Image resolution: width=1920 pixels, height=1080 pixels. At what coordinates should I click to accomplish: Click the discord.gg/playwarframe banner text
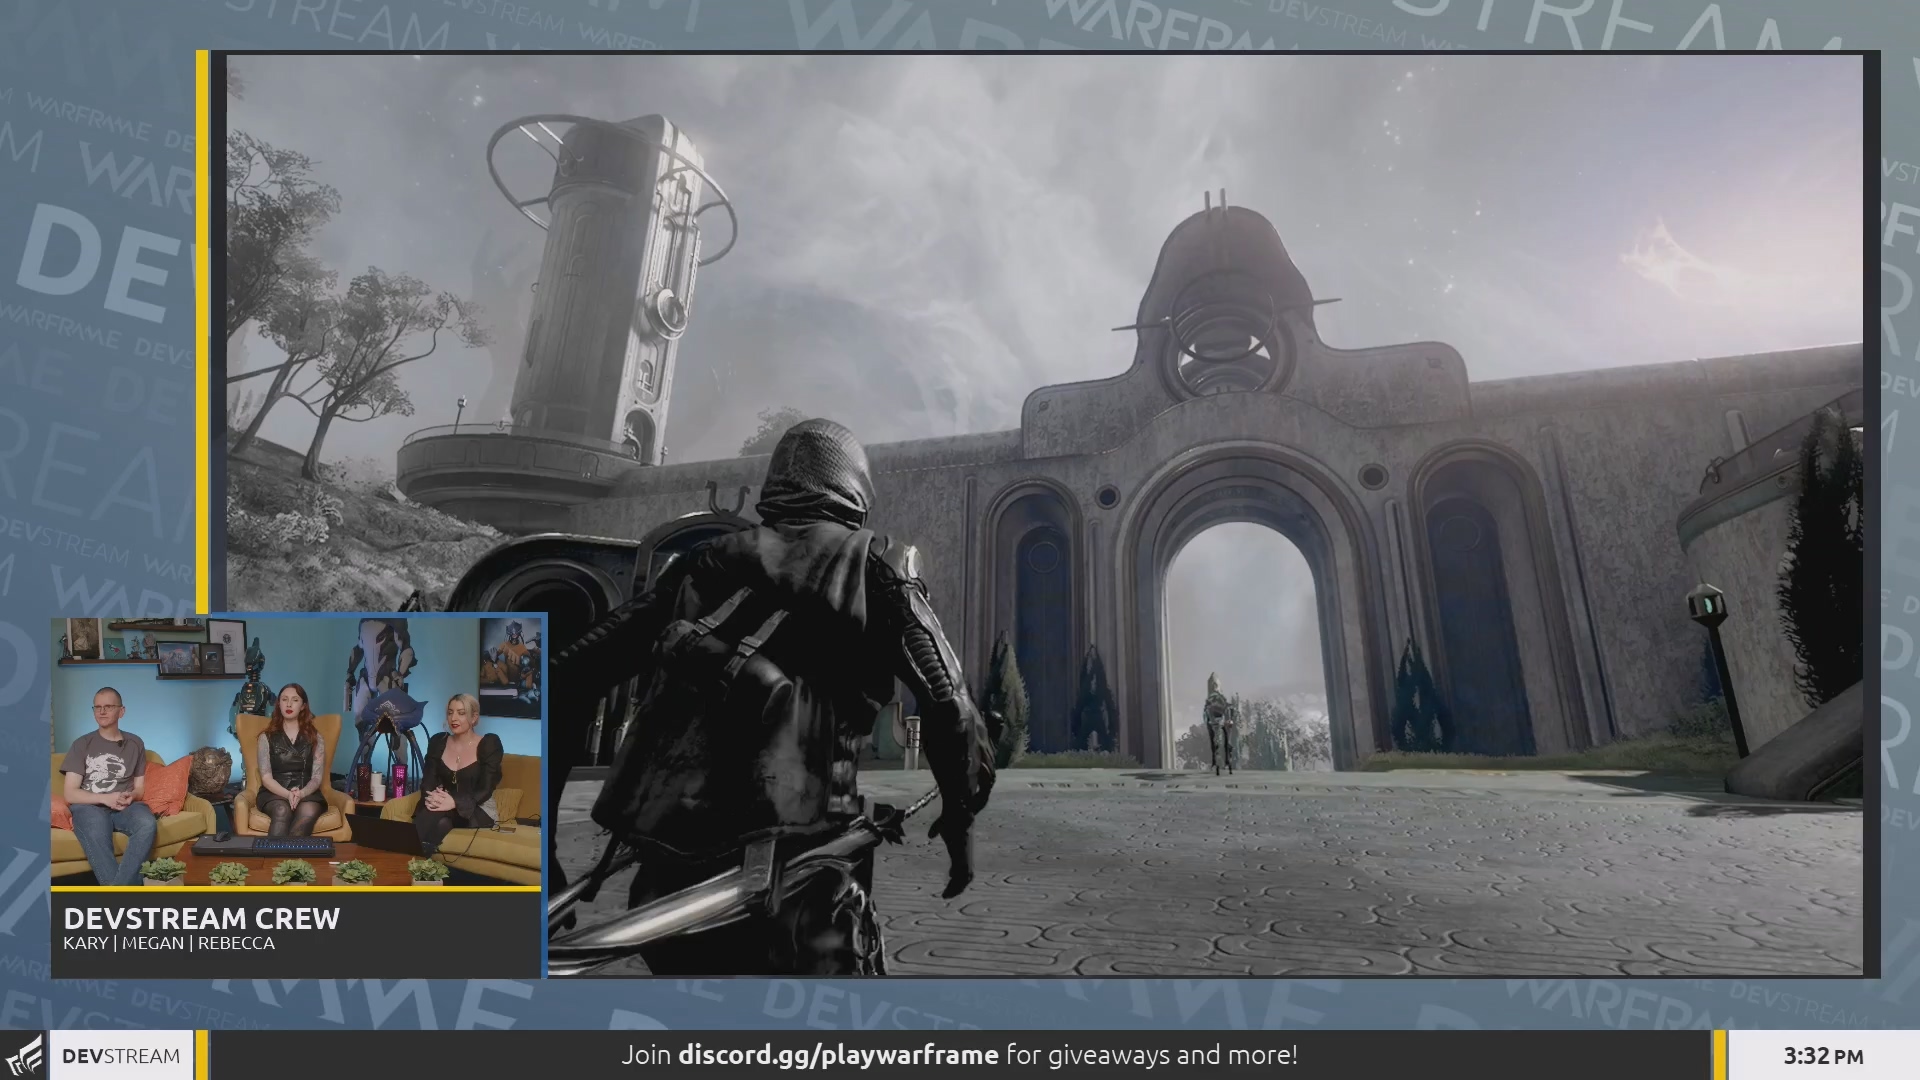click(838, 1055)
